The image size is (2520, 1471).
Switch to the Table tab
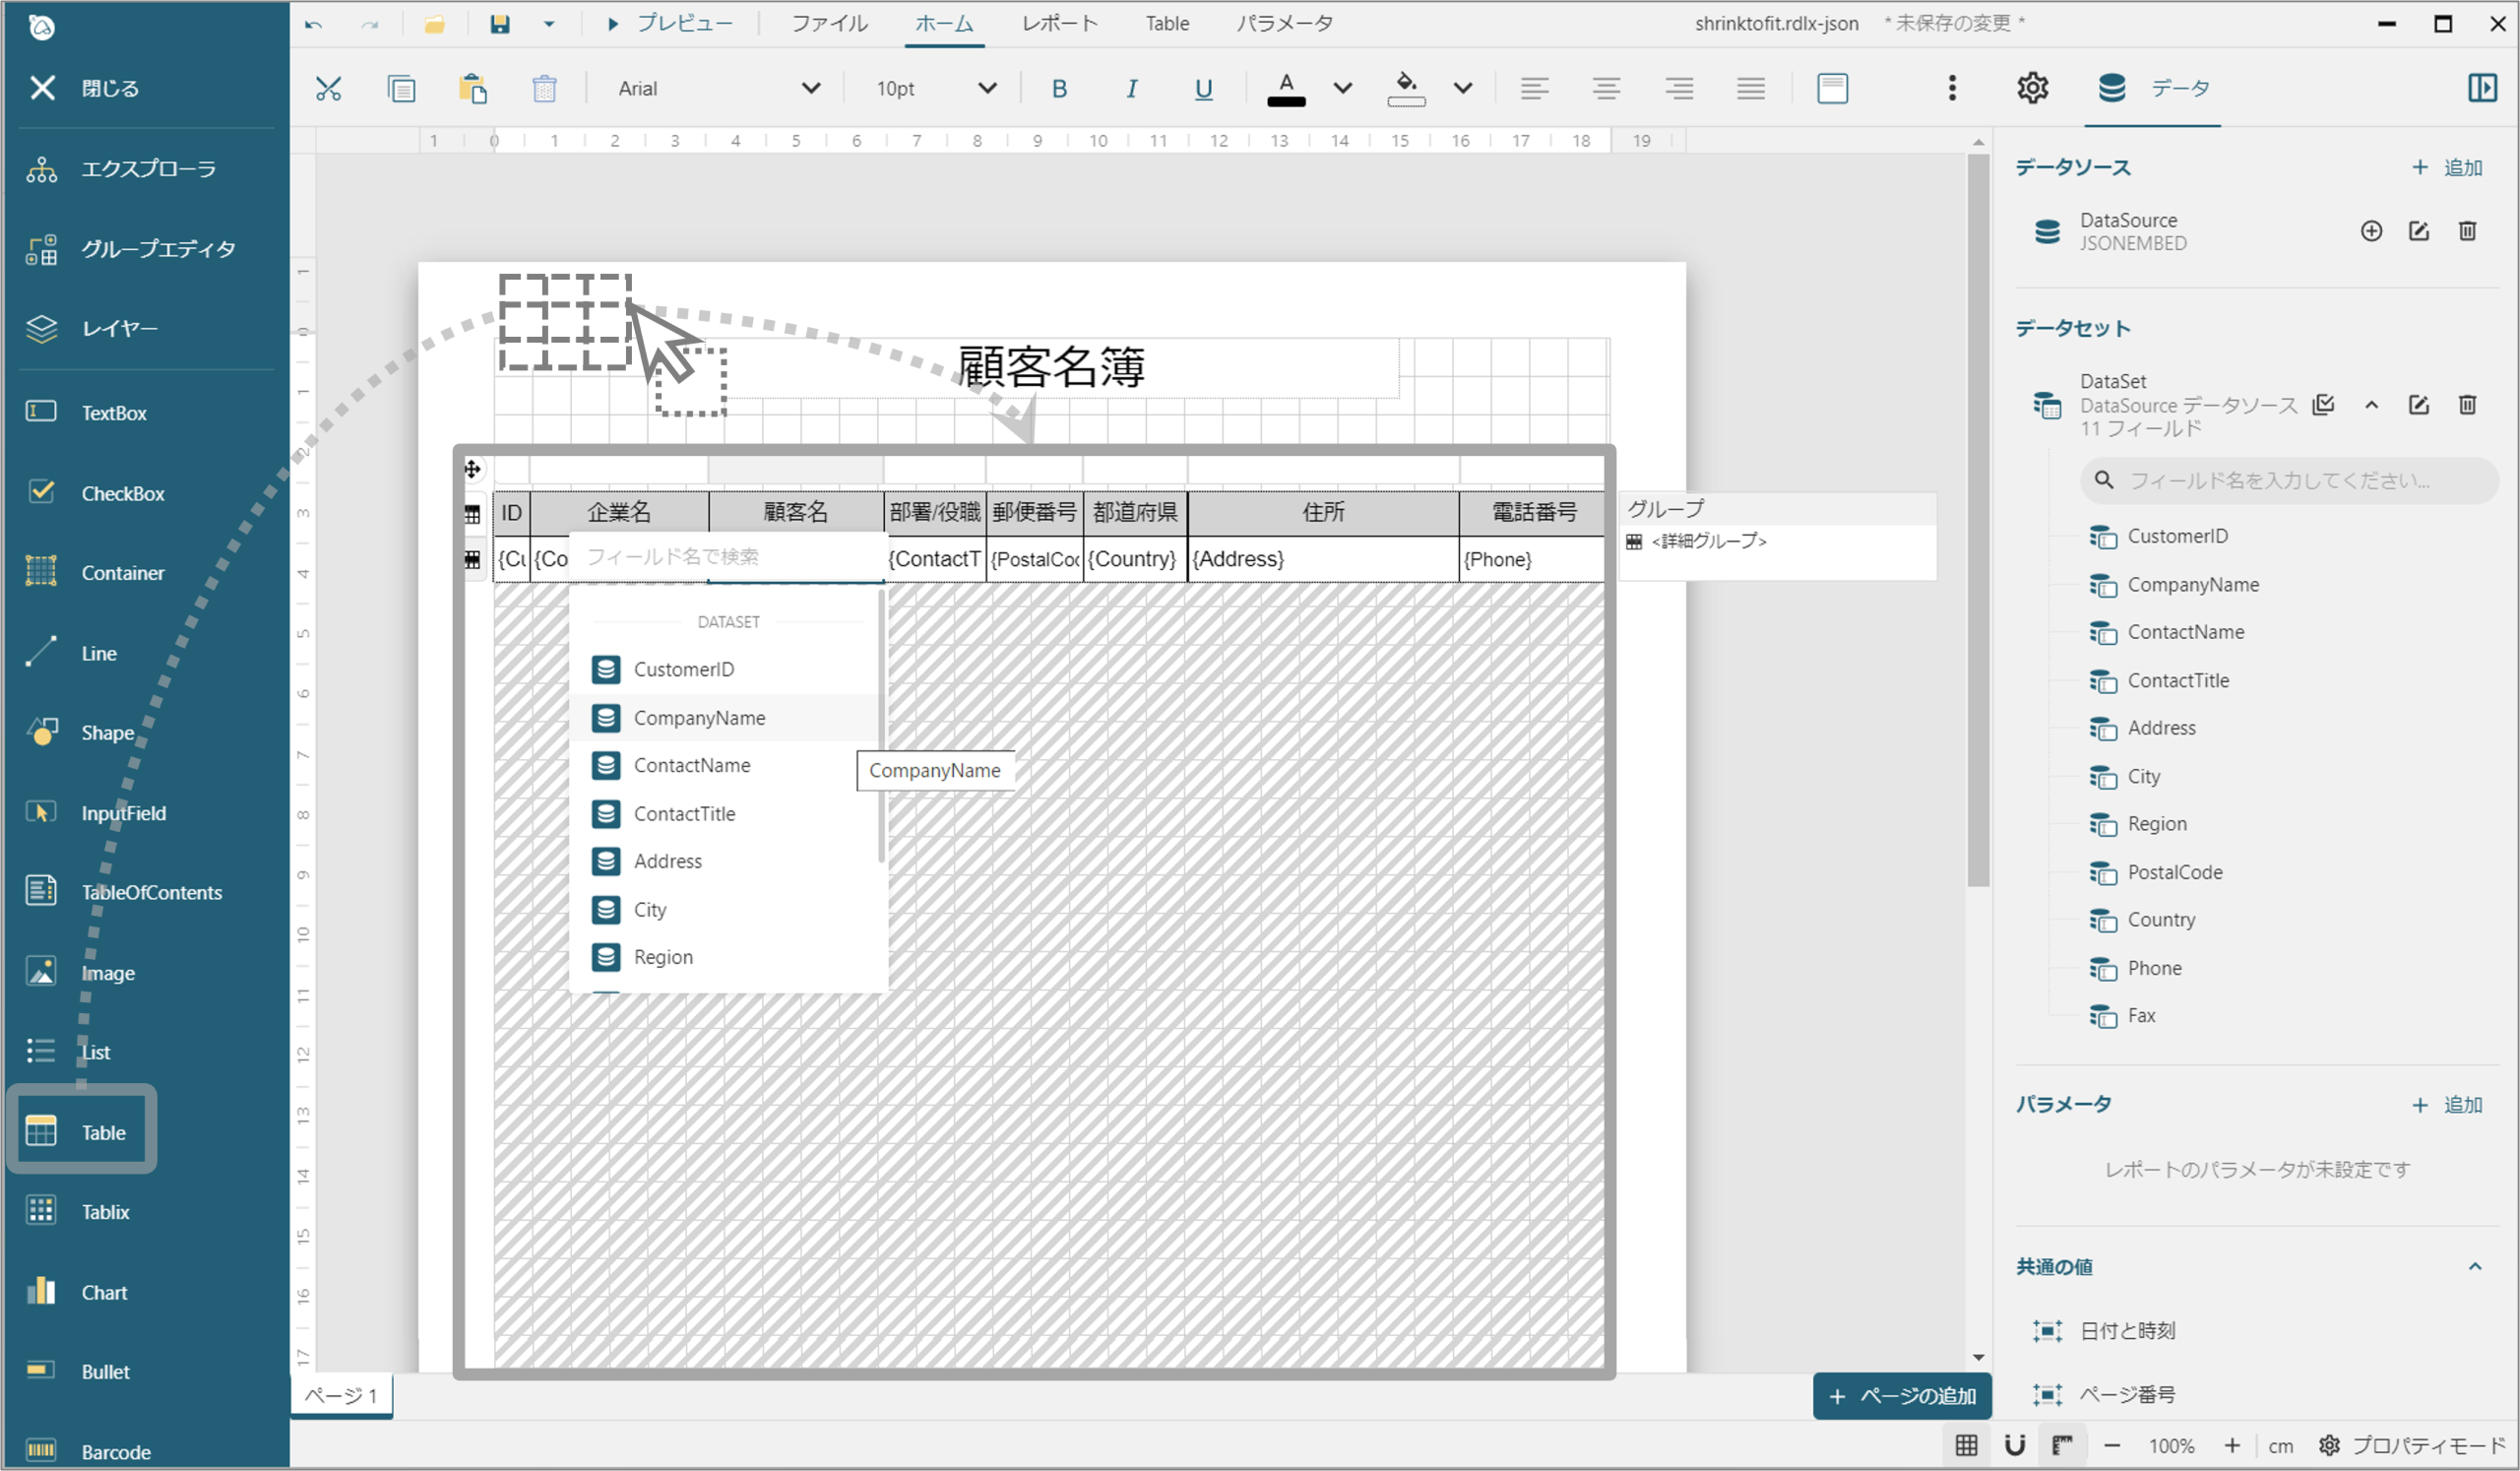(x=1167, y=24)
